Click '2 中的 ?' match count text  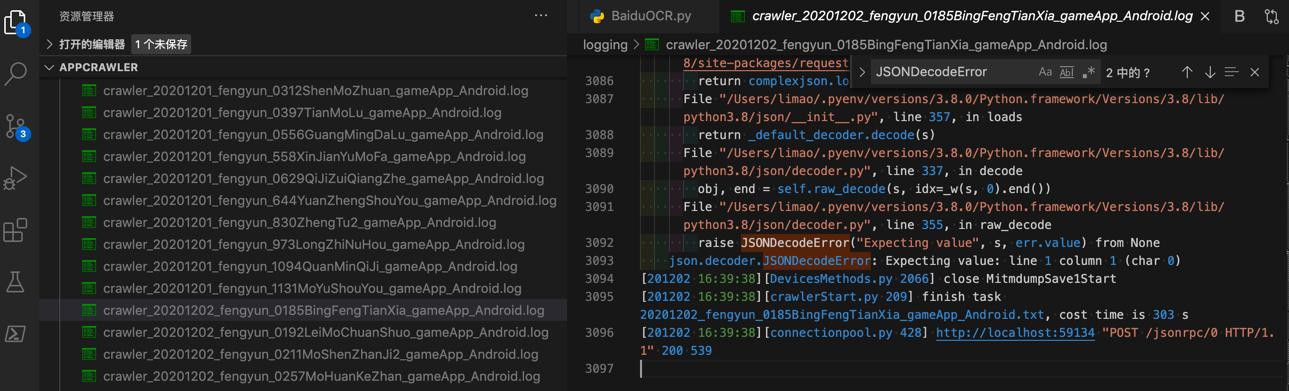(1129, 72)
